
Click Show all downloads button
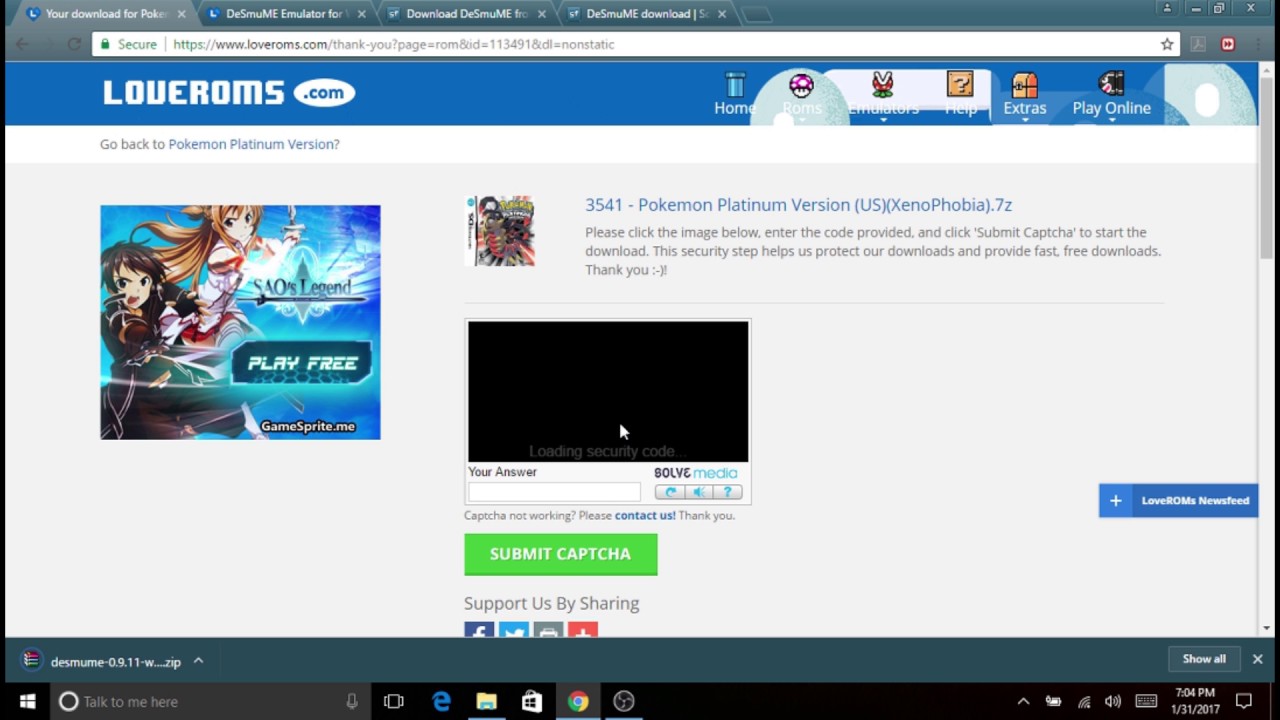point(1204,659)
